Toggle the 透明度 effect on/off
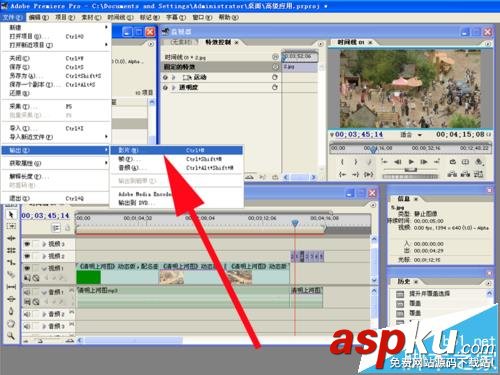 [x=166, y=87]
